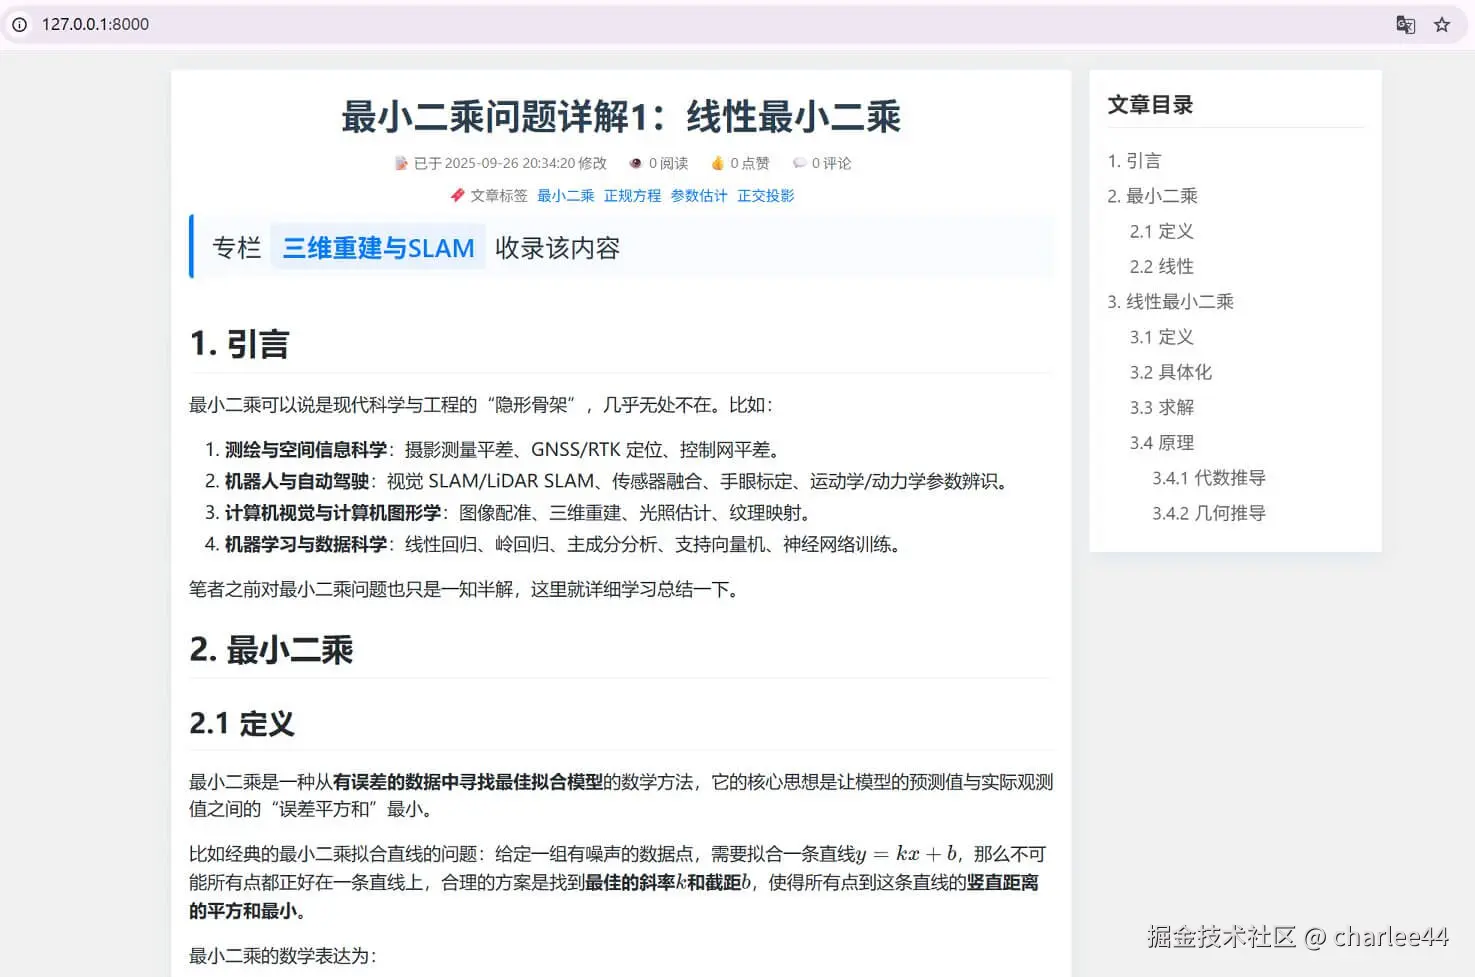Open the 最小二乘 tag link
Screen dimensions: 1475x977
pos(565,195)
